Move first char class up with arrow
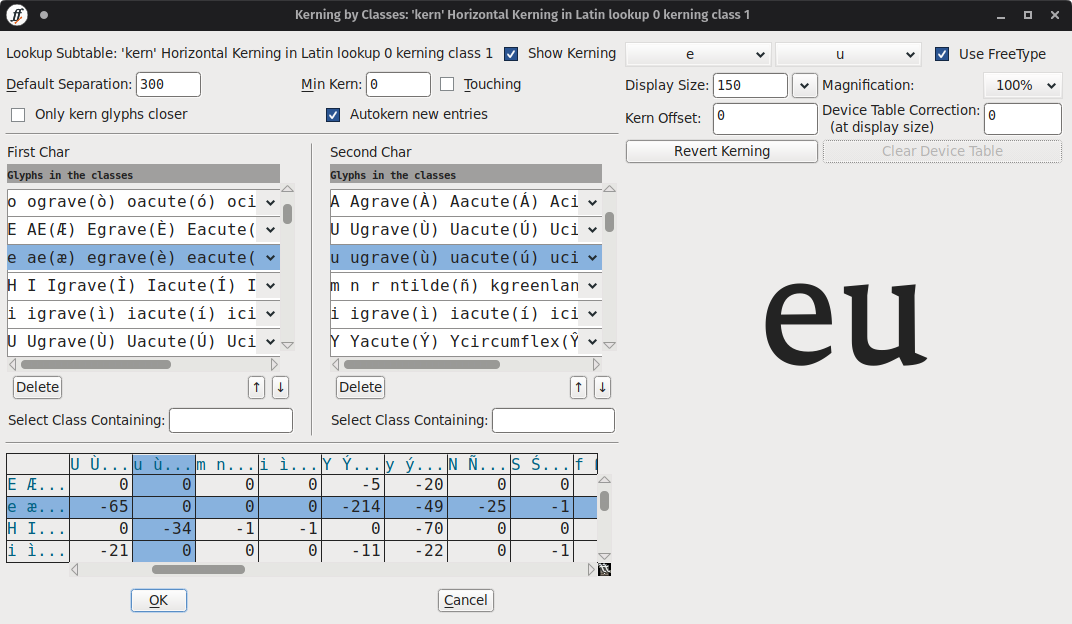Image resolution: width=1072 pixels, height=624 pixels. [256, 388]
